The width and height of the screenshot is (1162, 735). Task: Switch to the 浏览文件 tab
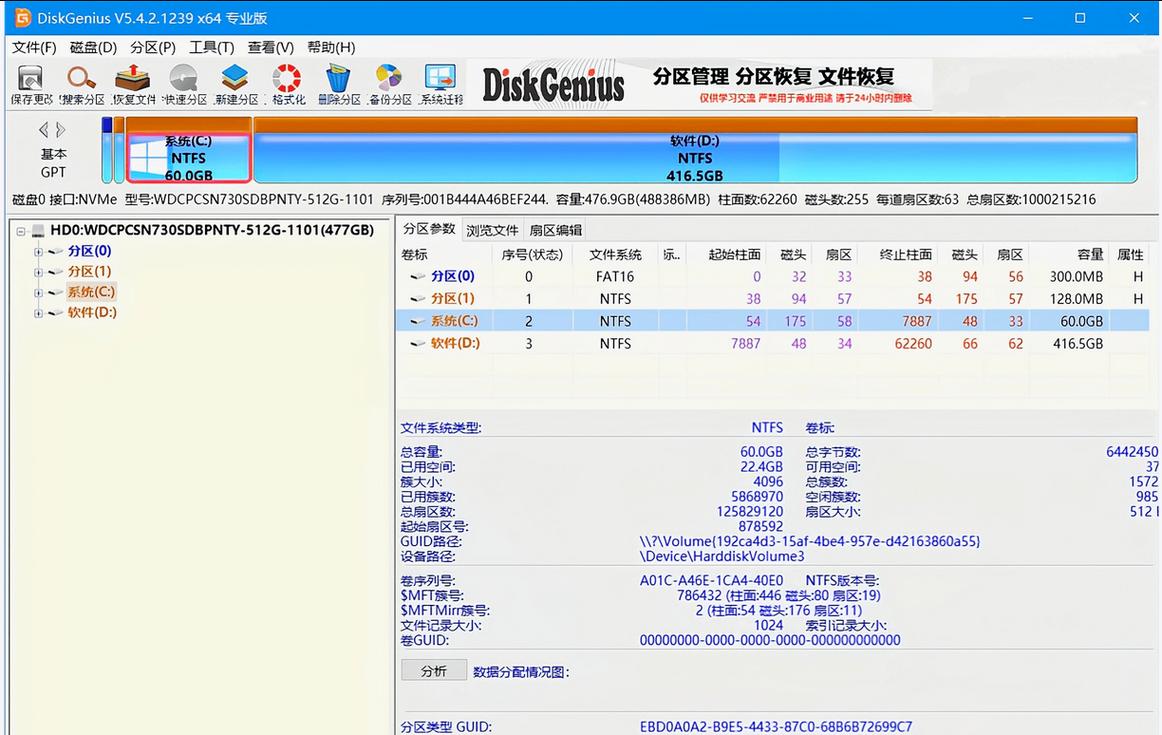(x=492, y=230)
